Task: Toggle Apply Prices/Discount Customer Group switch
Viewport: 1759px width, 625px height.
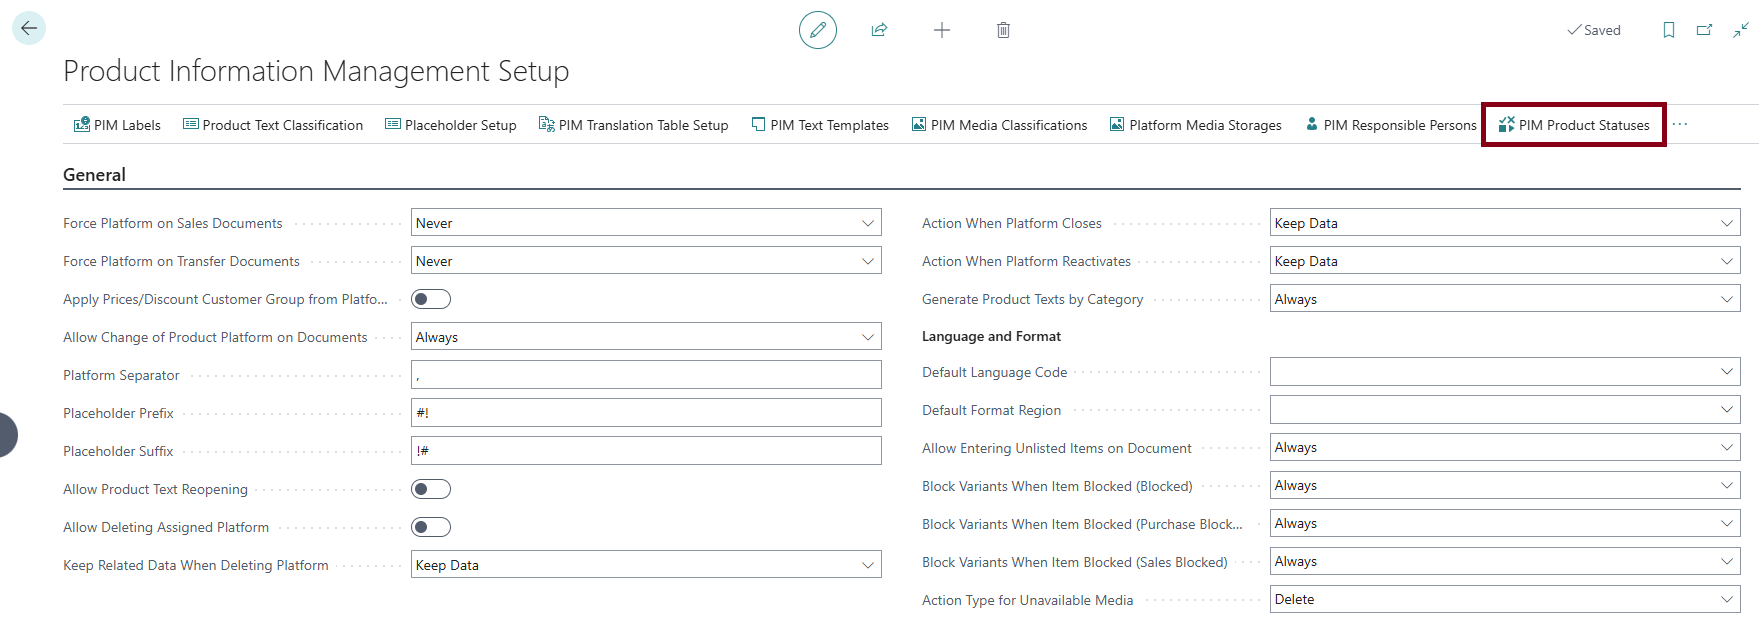Action: 431,299
